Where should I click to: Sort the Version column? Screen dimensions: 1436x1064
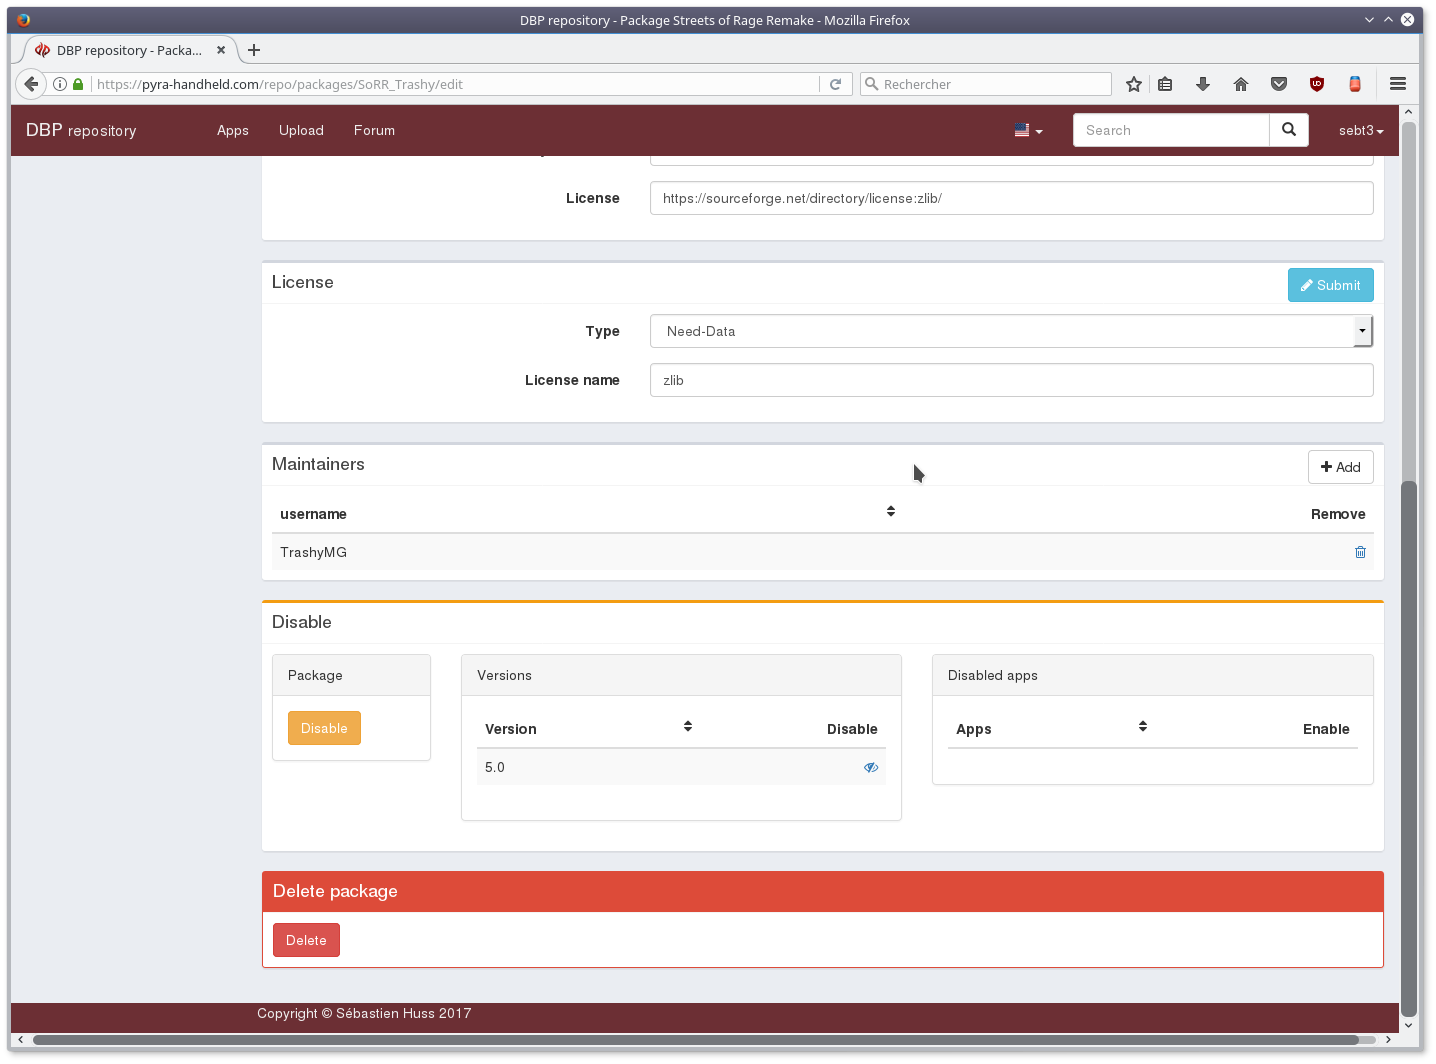688,727
